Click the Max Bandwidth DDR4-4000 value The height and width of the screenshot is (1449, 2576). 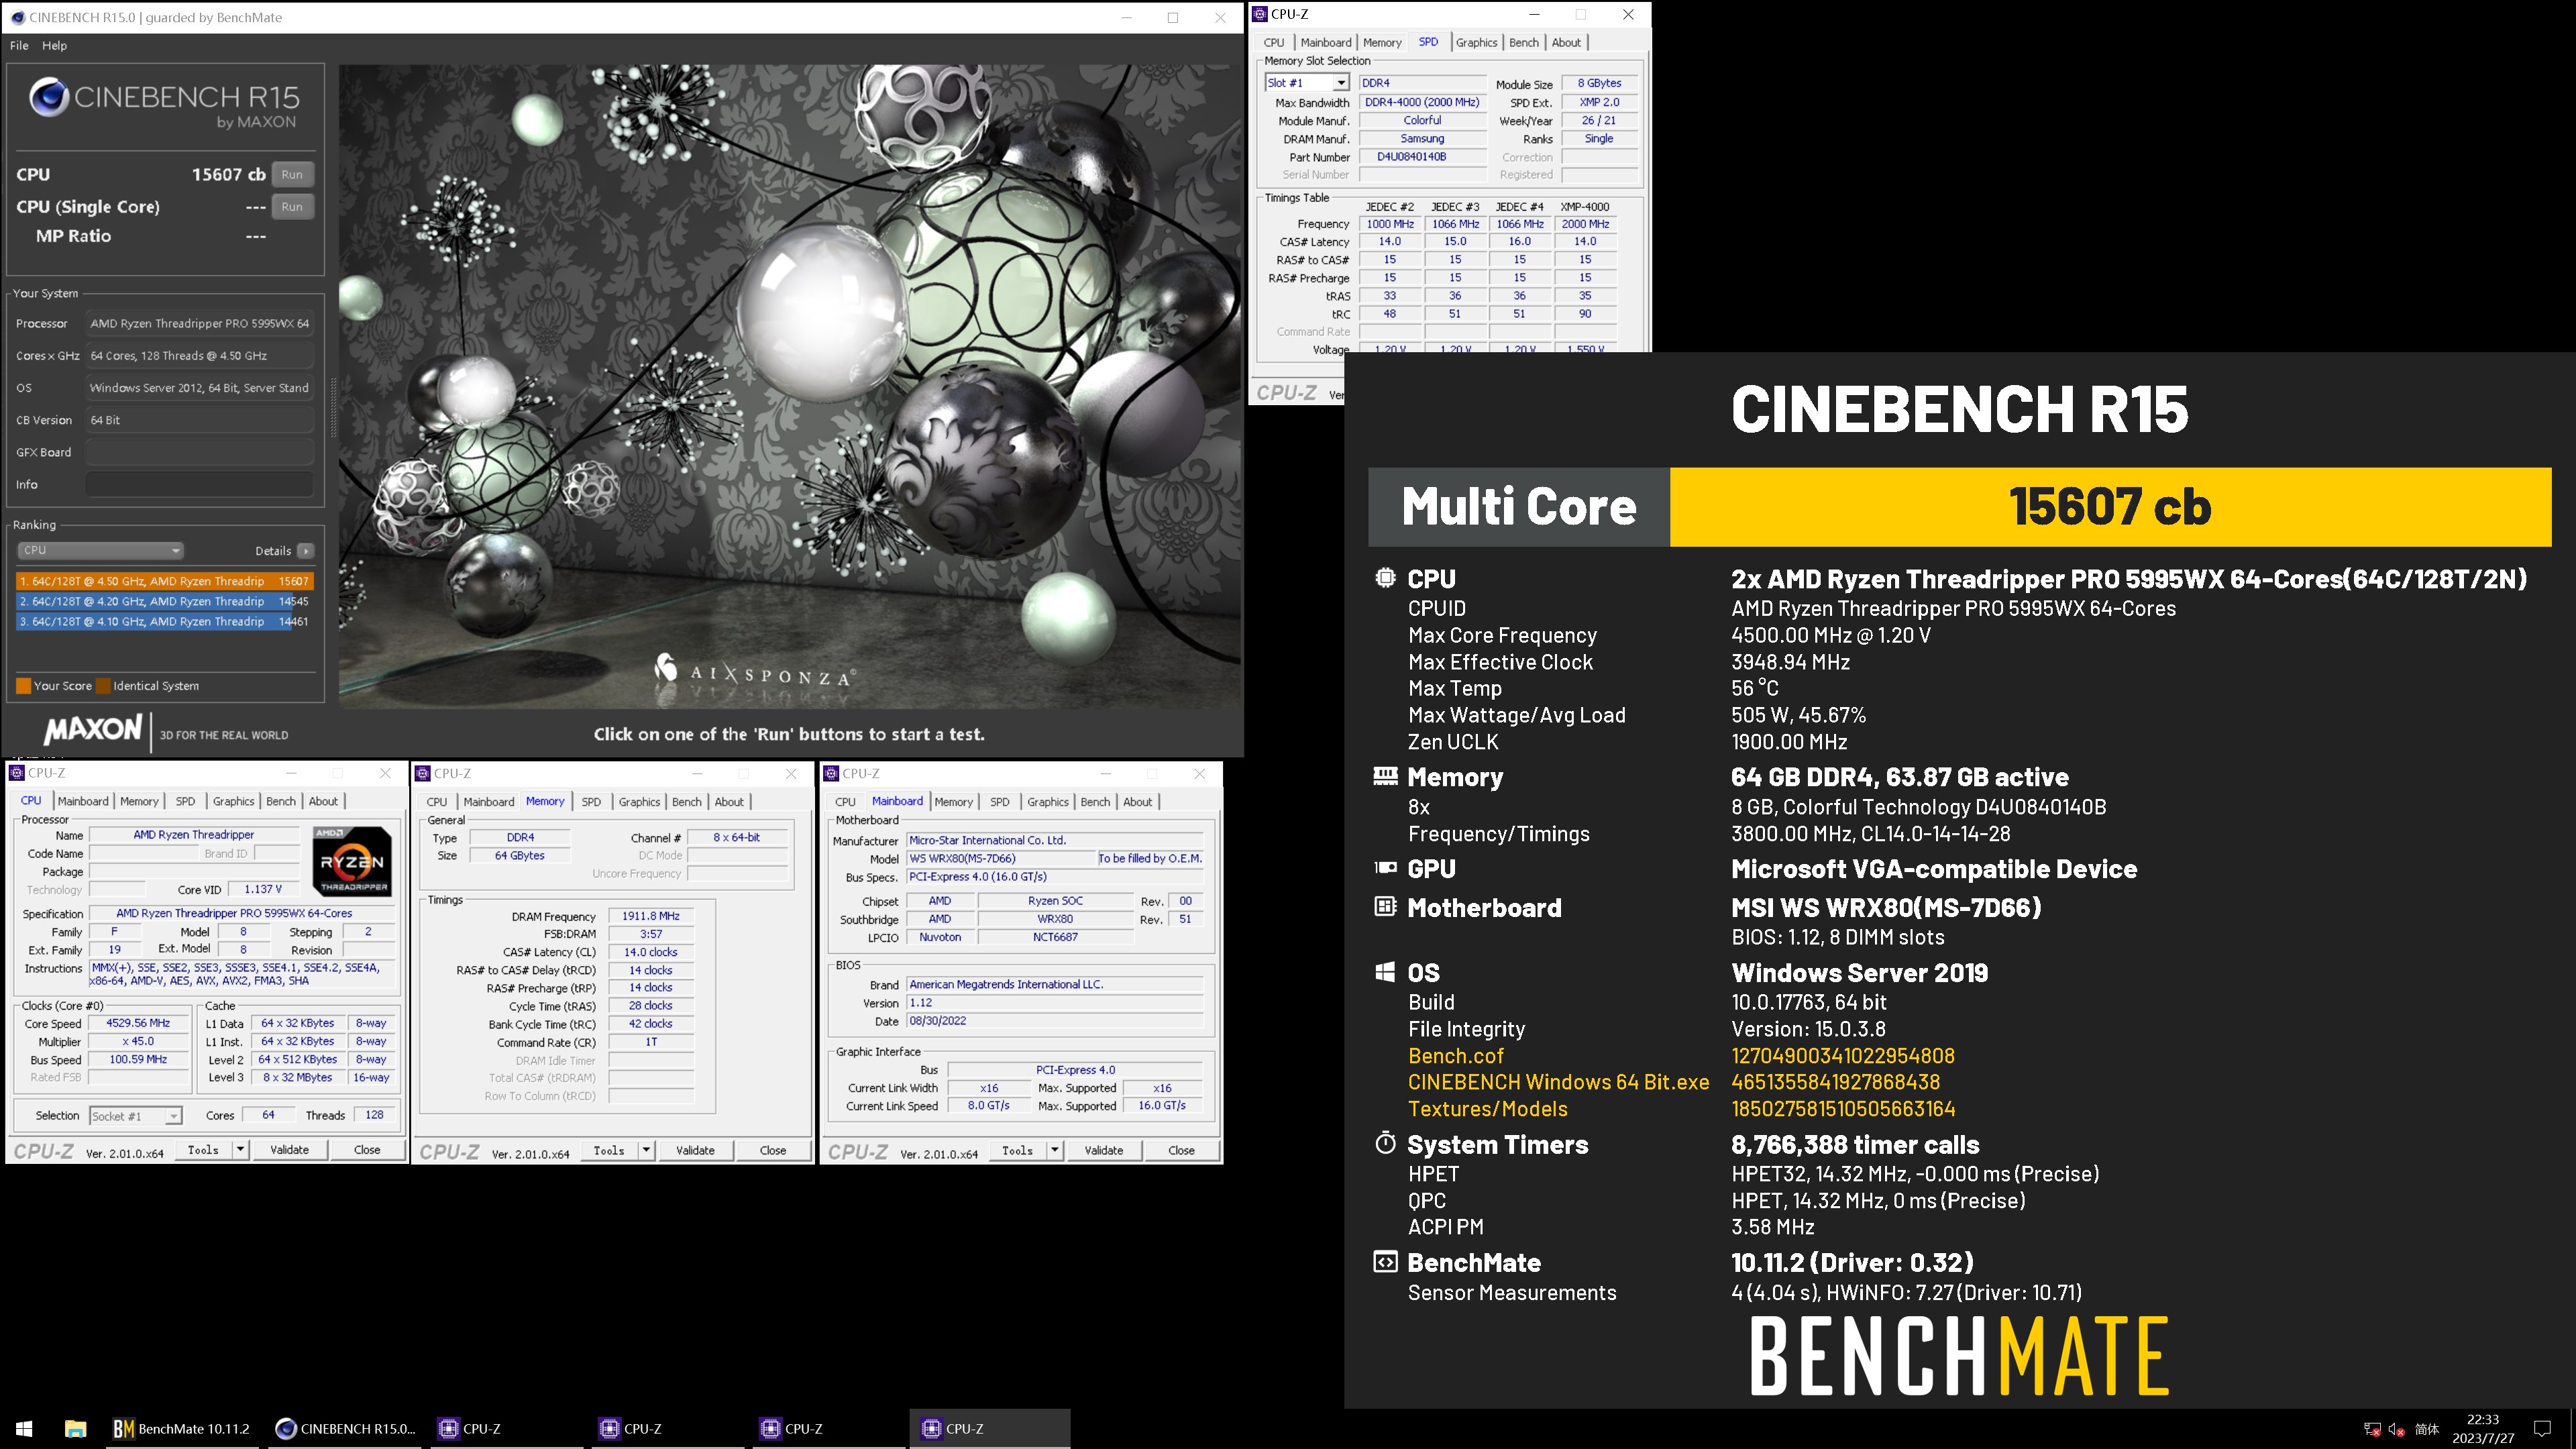point(1422,102)
